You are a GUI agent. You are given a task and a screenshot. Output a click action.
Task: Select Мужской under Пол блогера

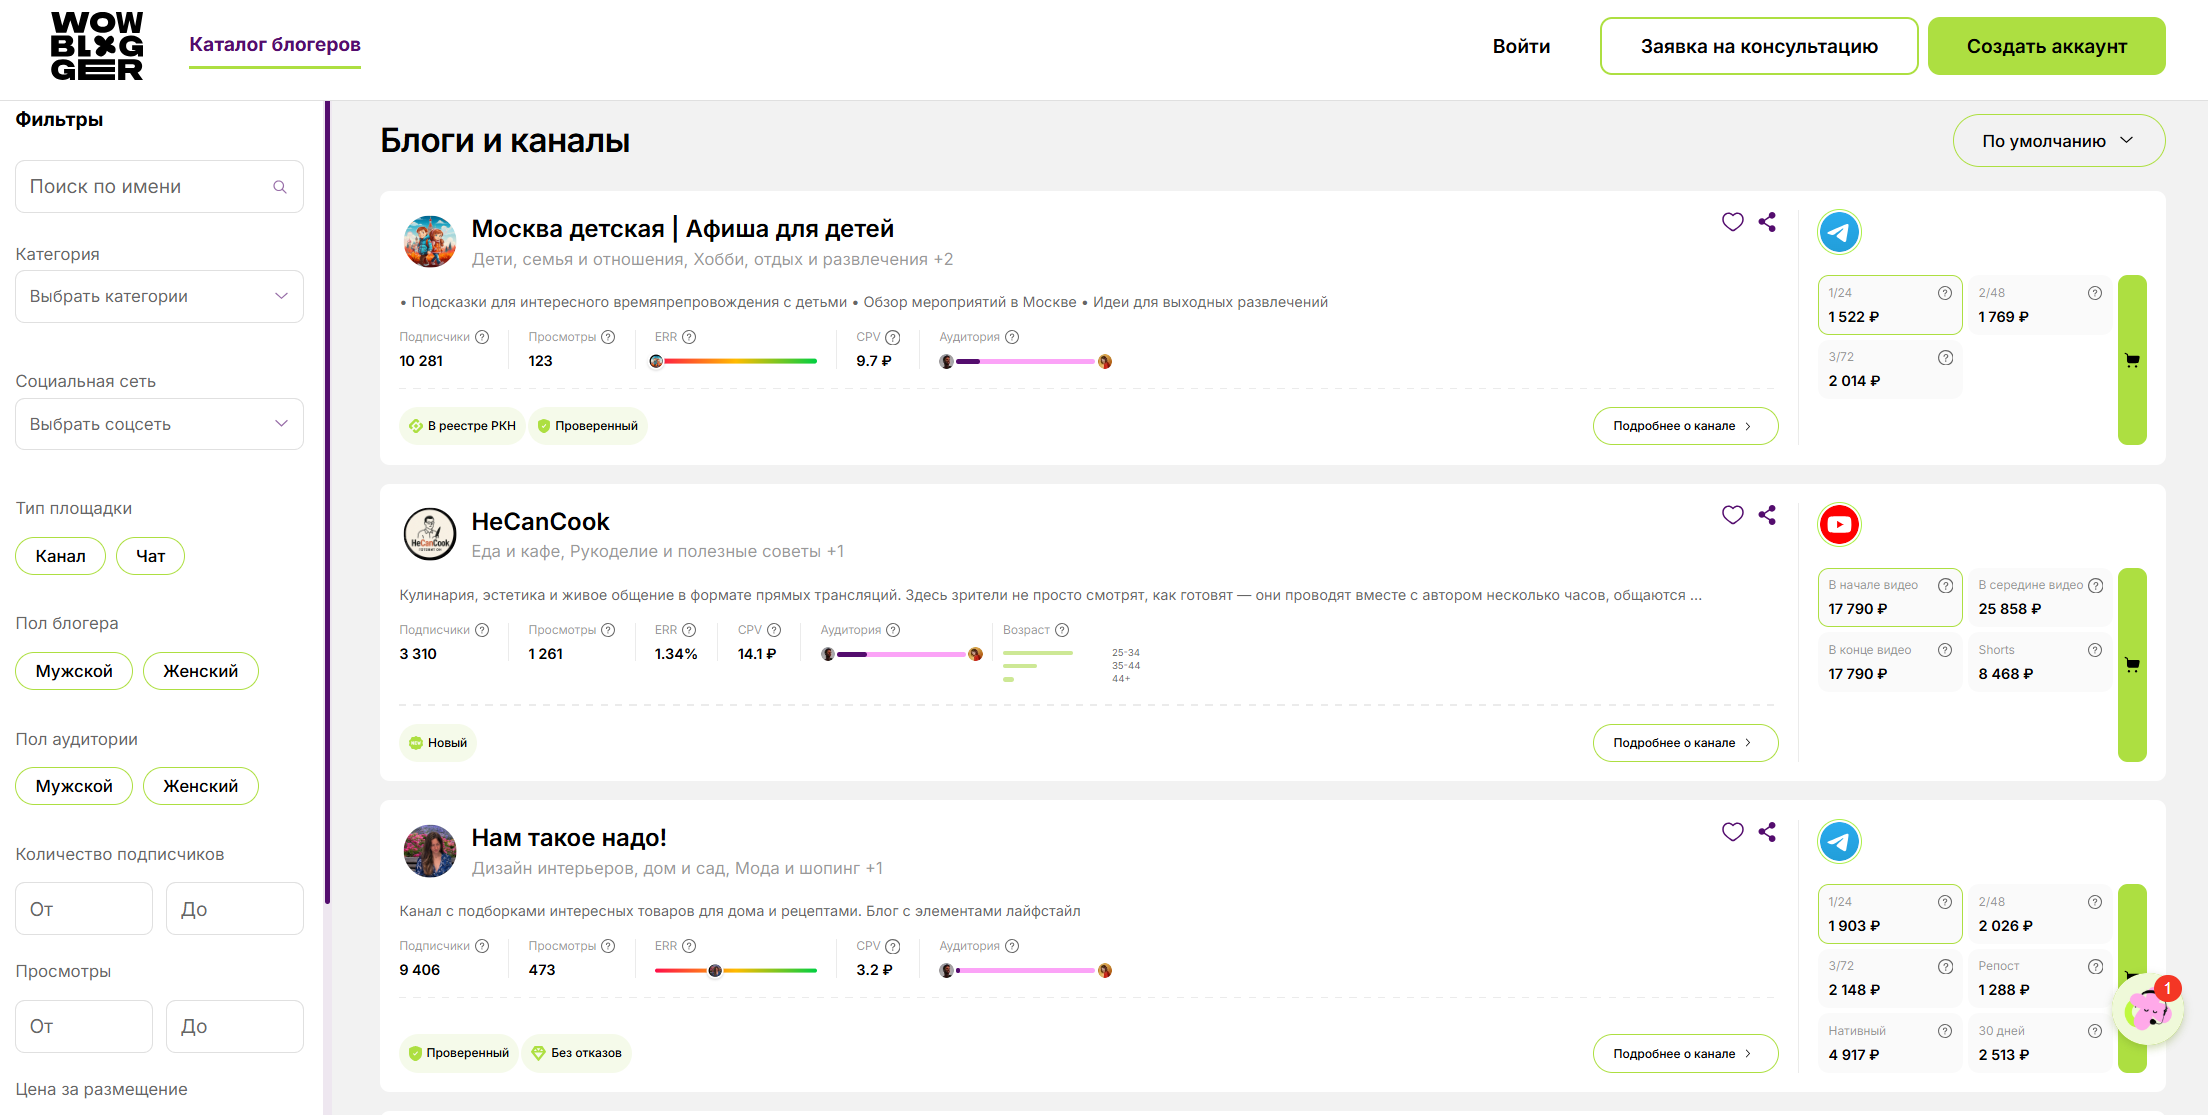[74, 671]
